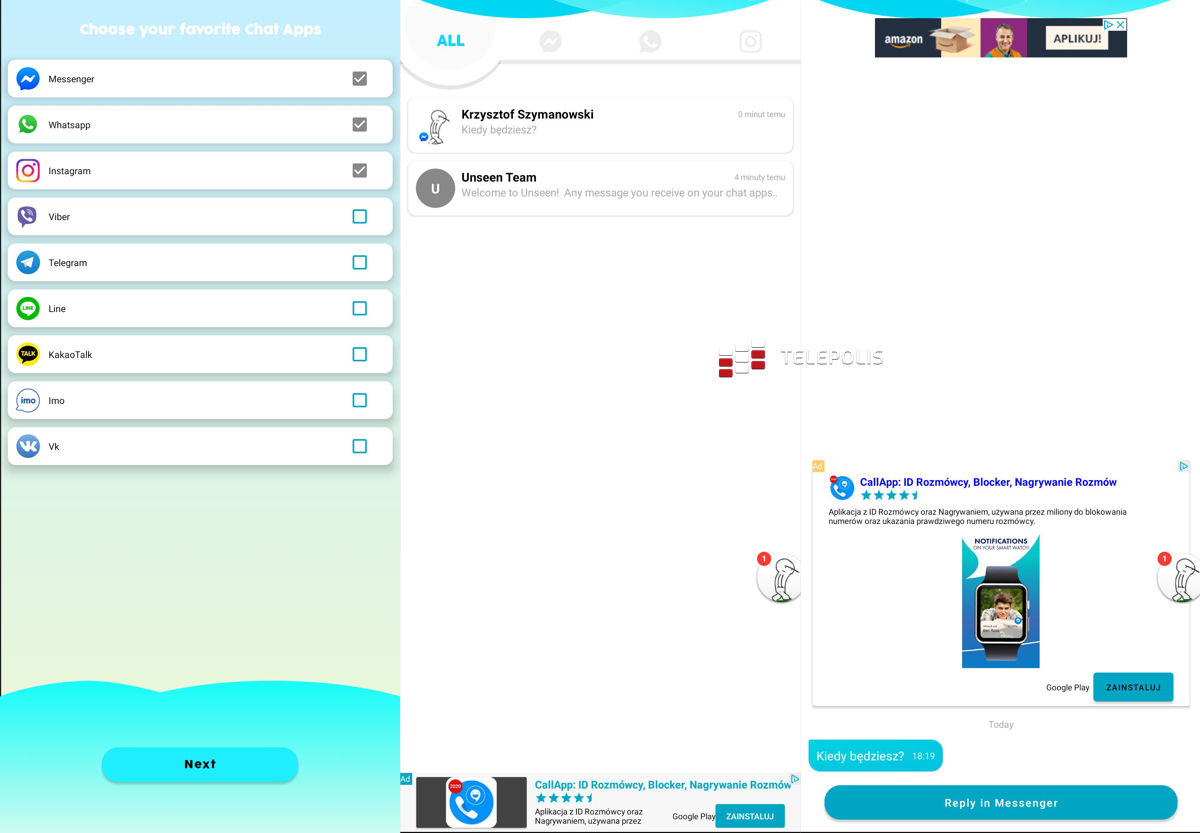Image resolution: width=1200 pixels, height=833 pixels.
Task: Tick the Viber checkbox
Action: click(360, 217)
